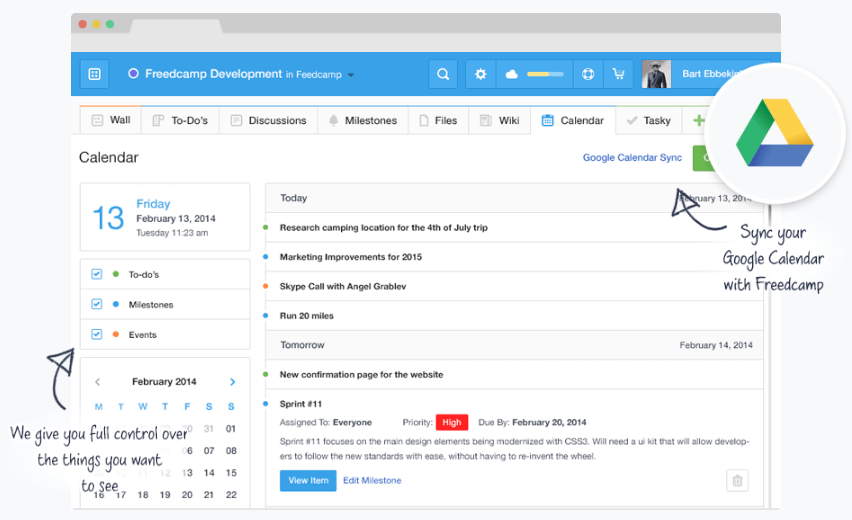852x520 pixels.
Task: Click the Milestones bell icon
Action: (x=334, y=120)
